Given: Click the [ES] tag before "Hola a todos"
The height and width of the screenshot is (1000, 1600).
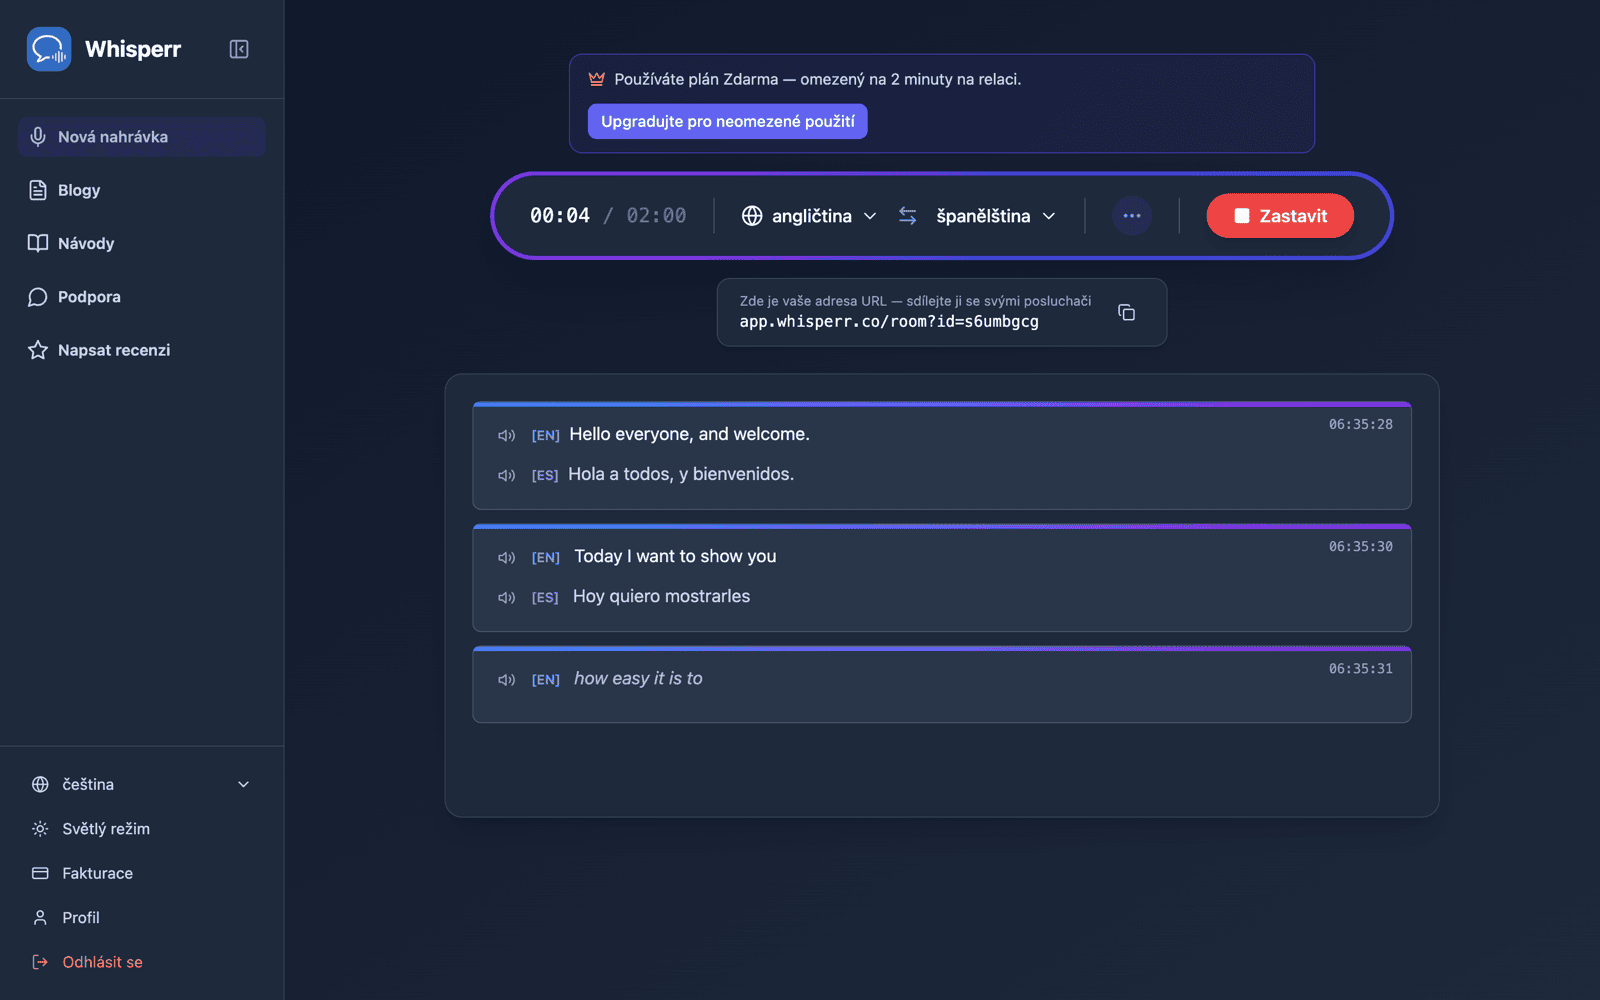Looking at the screenshot, I should tap(545, 475).
